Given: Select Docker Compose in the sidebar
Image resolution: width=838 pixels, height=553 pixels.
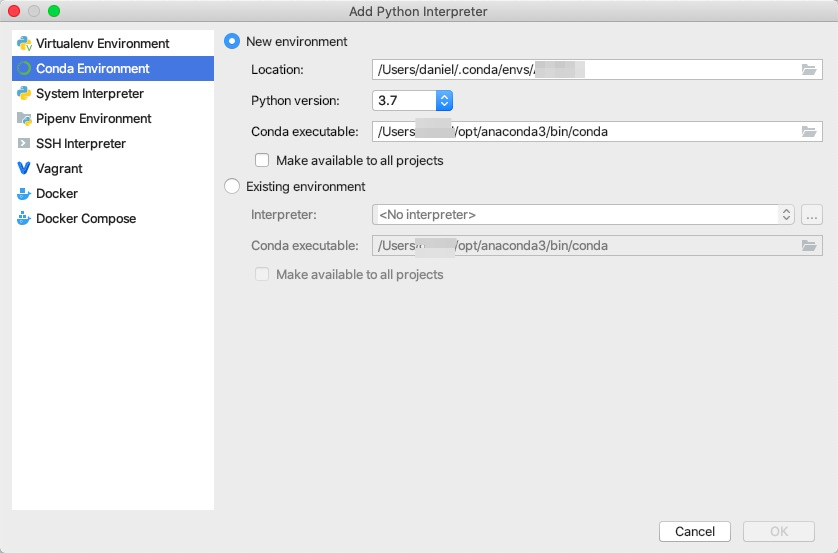Looking at the screenshot, I should tap(86, 219).
